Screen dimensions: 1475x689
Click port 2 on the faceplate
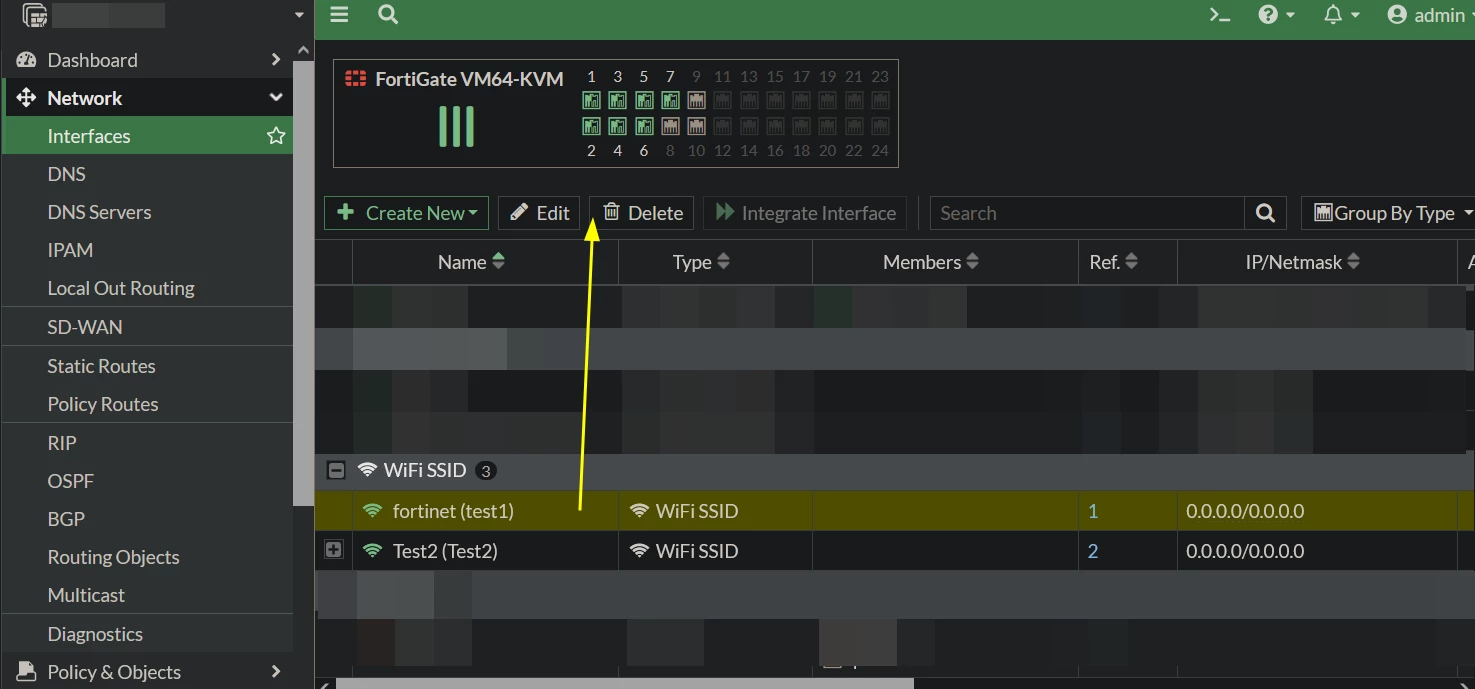coord(591,126)
